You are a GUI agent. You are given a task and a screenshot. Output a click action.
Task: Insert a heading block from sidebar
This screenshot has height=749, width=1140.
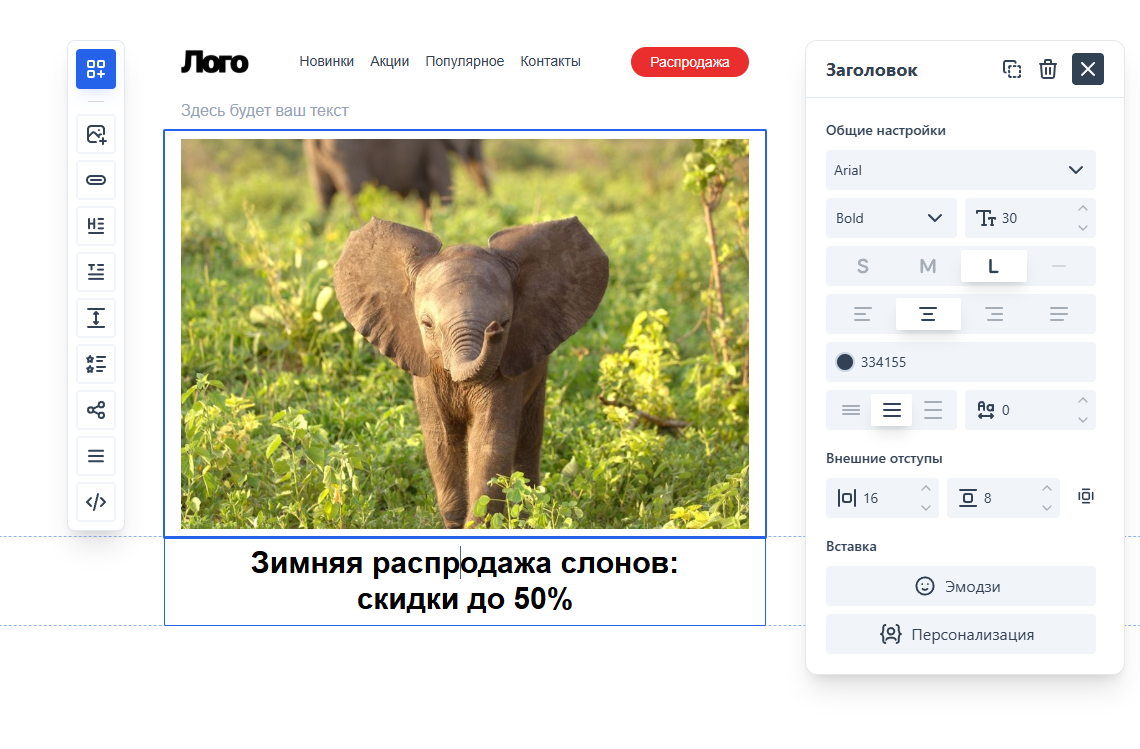[x=96, y=226]
